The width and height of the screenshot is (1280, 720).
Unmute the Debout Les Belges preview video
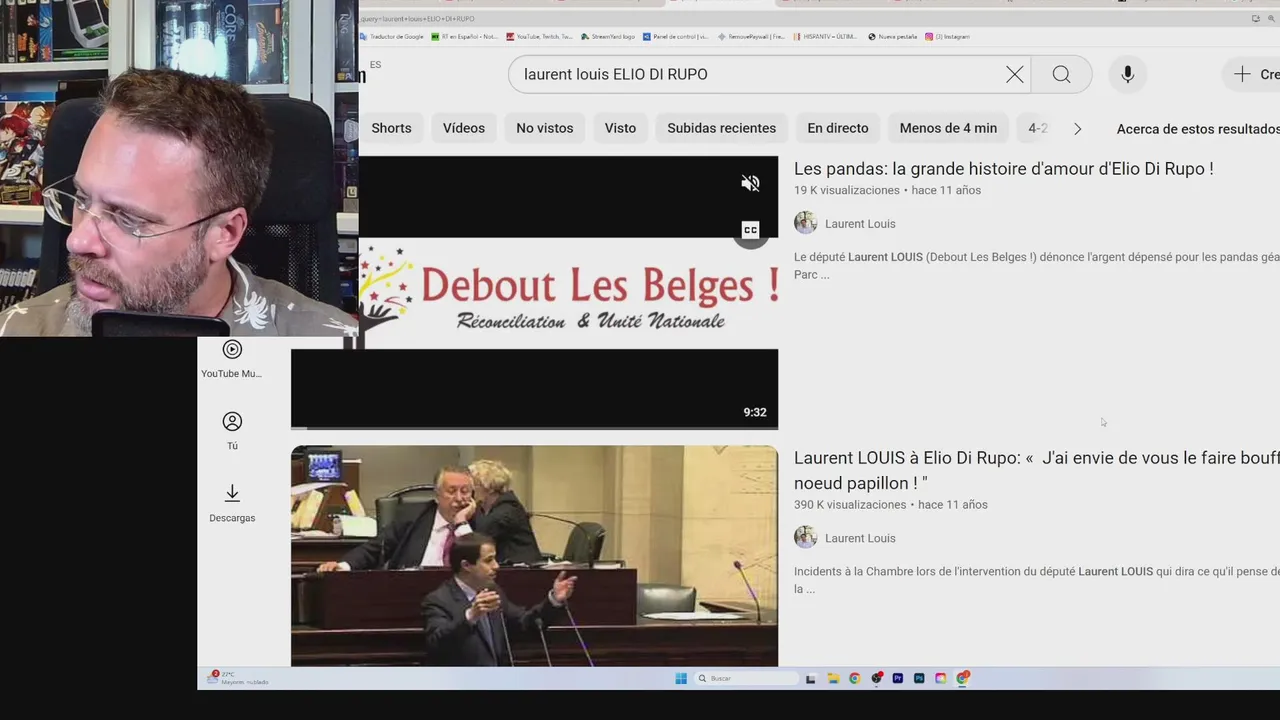pyautogui.click(x=750, y=183)
